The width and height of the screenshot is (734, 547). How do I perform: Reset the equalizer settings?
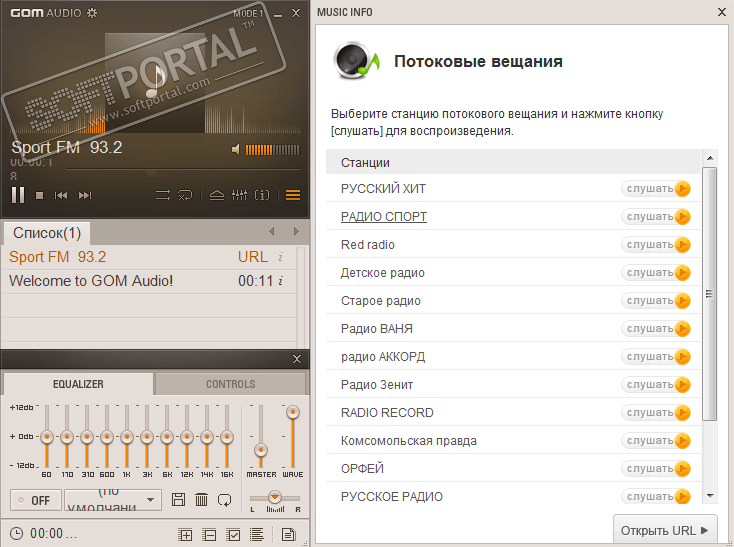[225, 500]
